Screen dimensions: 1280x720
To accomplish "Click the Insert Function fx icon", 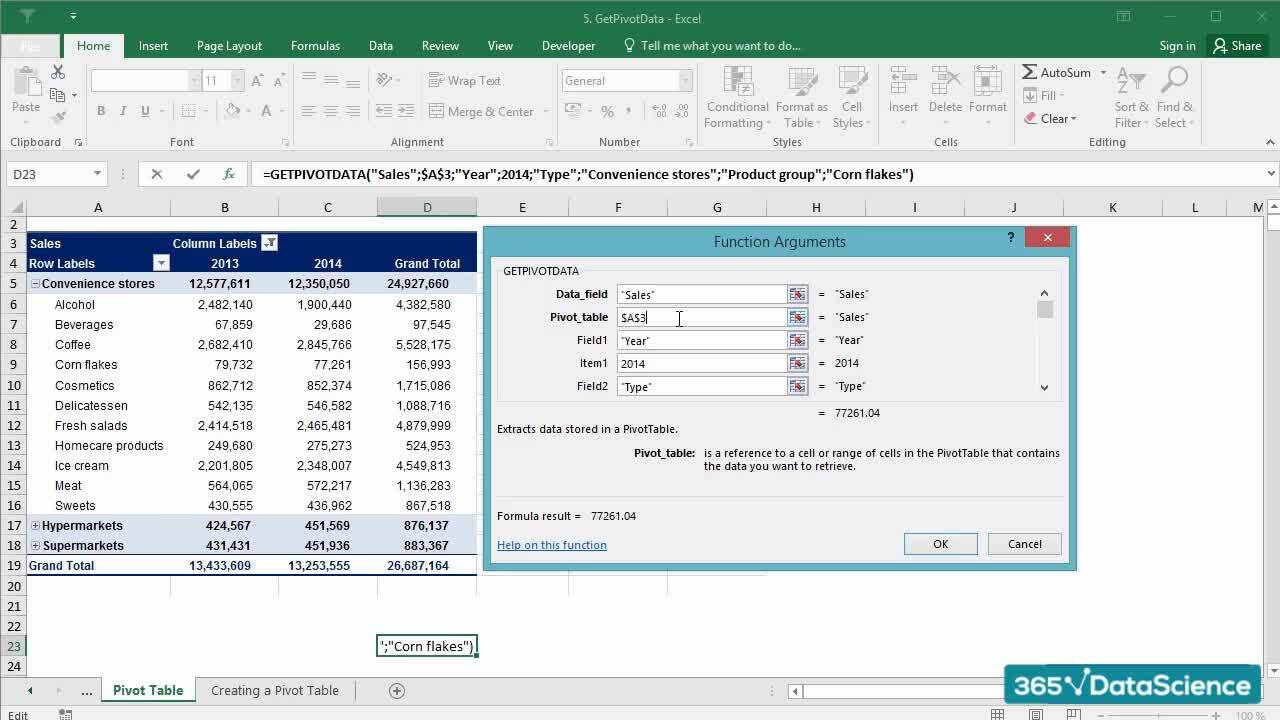I will click(229, 174).
